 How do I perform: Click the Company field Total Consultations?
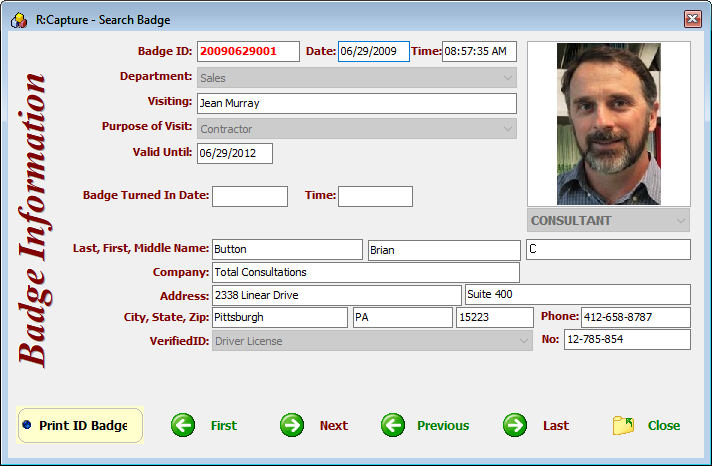[x=366, y=273]
